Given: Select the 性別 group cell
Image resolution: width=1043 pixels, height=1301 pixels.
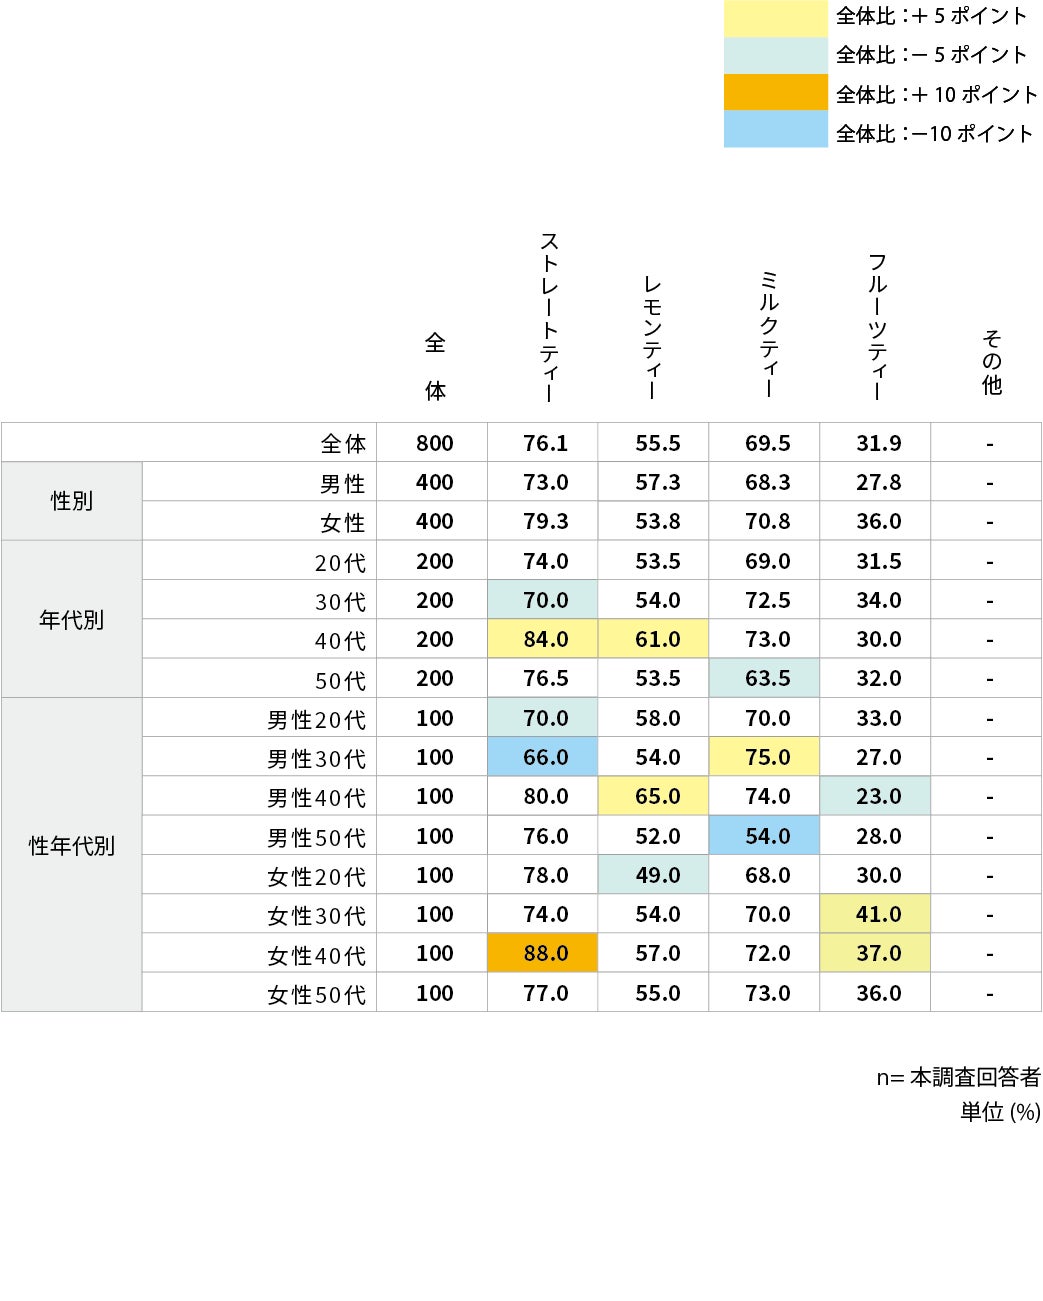Looking at the screenshot, I should (x=71, y=501).
